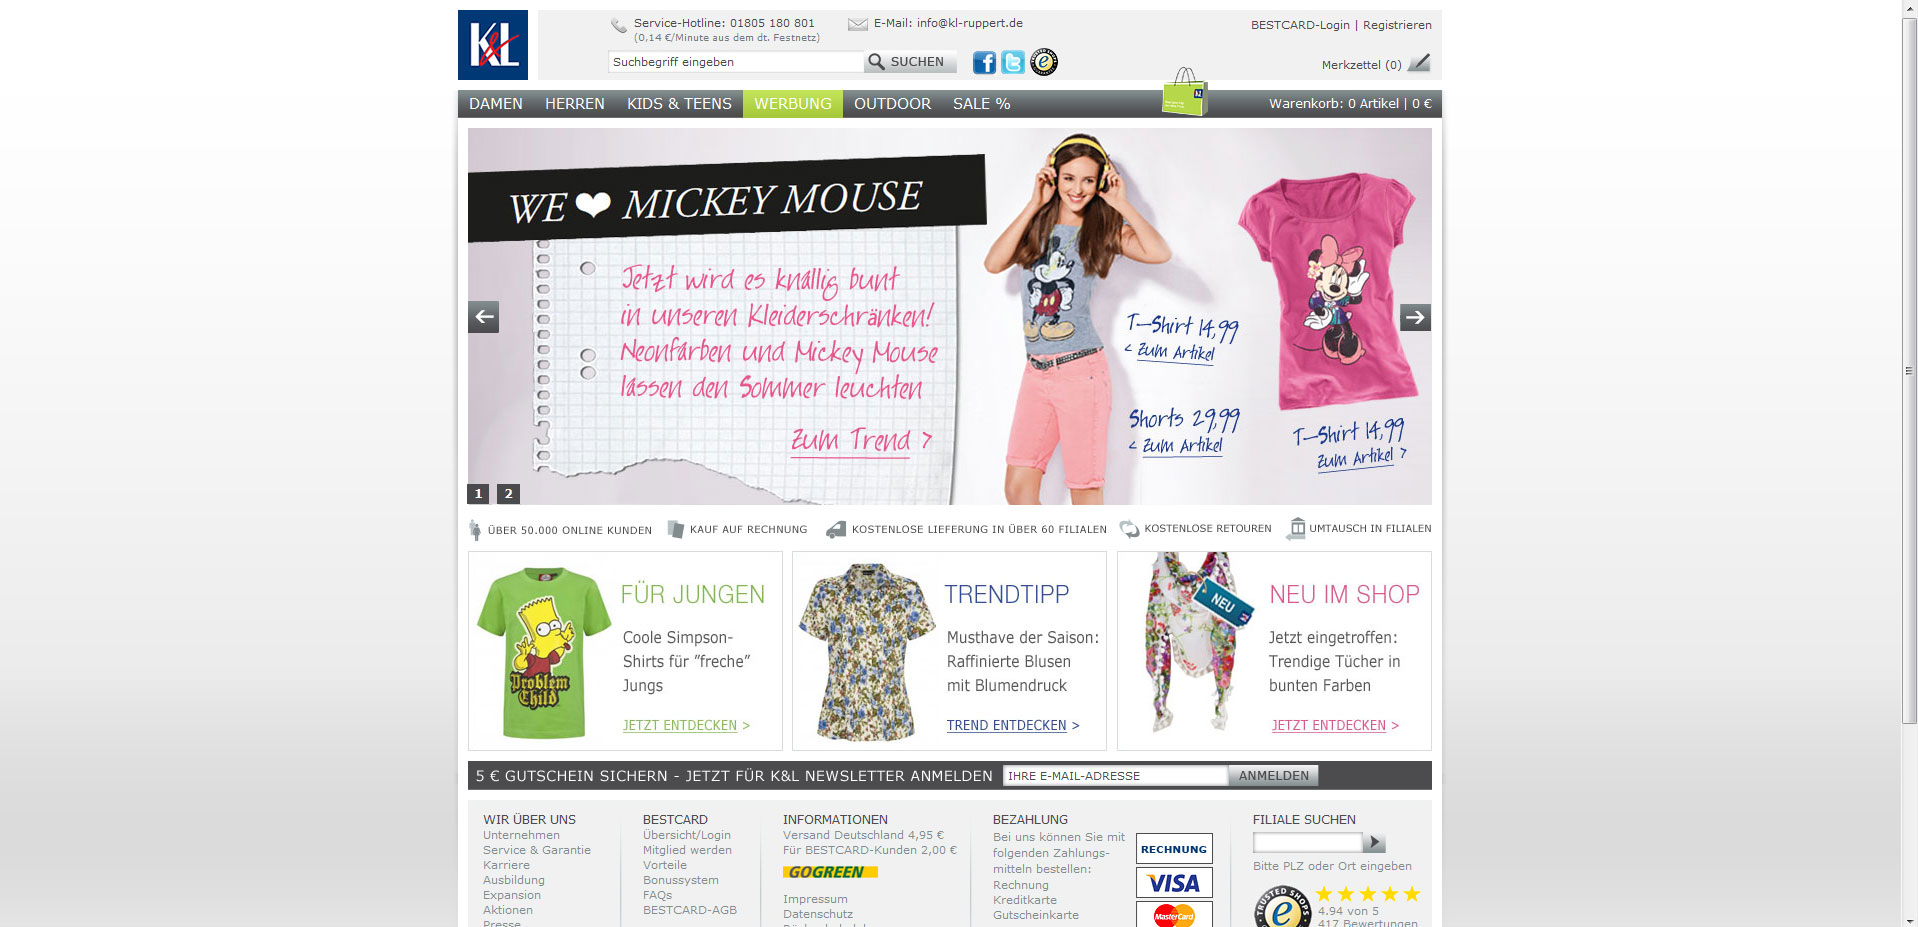Open the SALE % menu
This screenshot has height=927, width=1918.
[x=981, y=104]
